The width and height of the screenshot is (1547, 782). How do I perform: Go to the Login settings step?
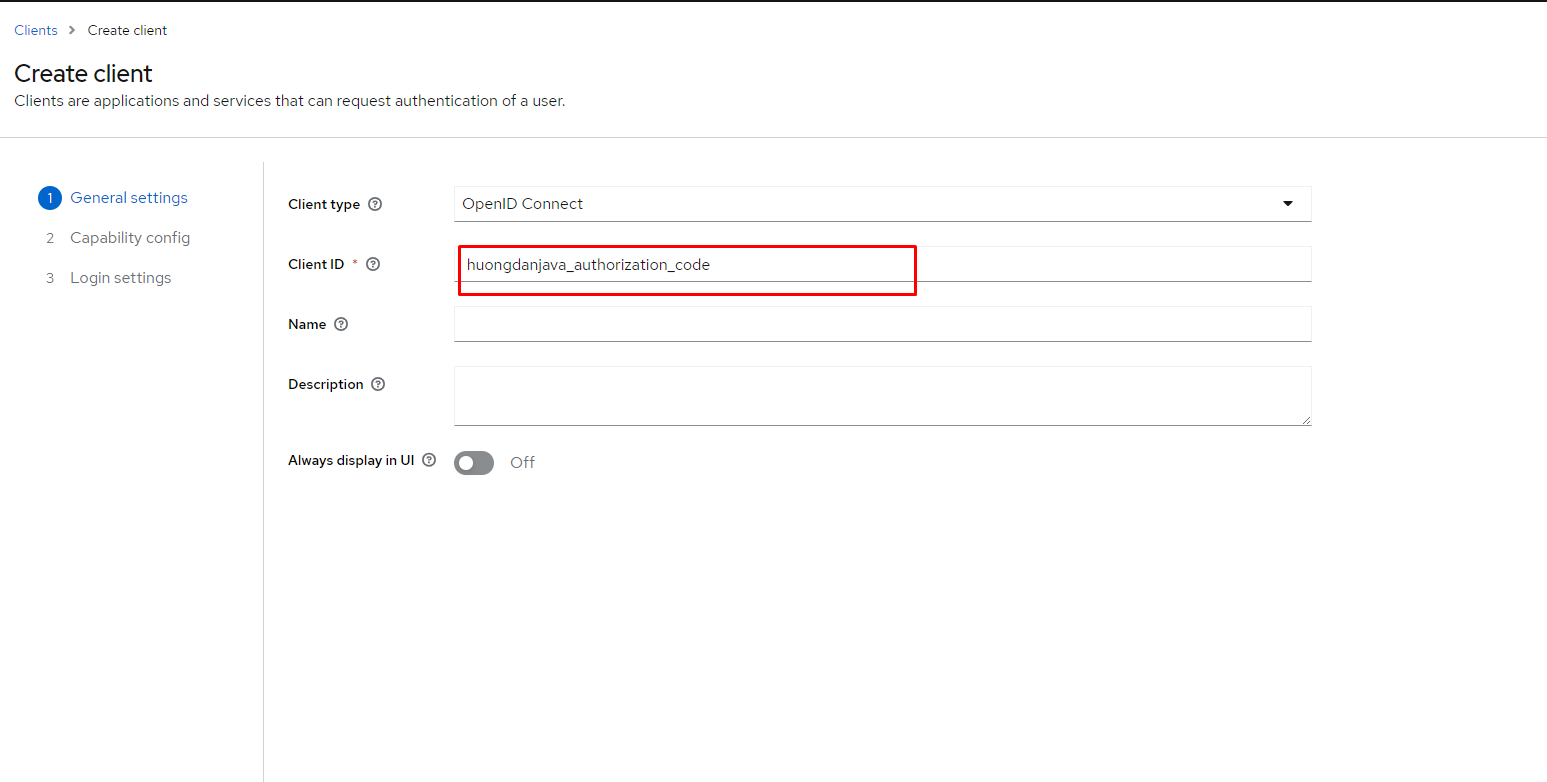coord(121,278)
